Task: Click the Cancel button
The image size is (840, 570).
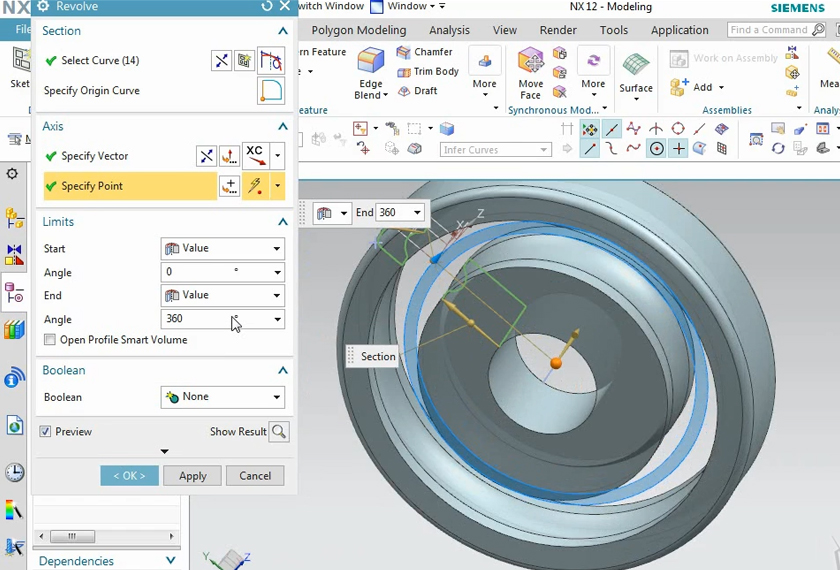Action: point(254,476)
